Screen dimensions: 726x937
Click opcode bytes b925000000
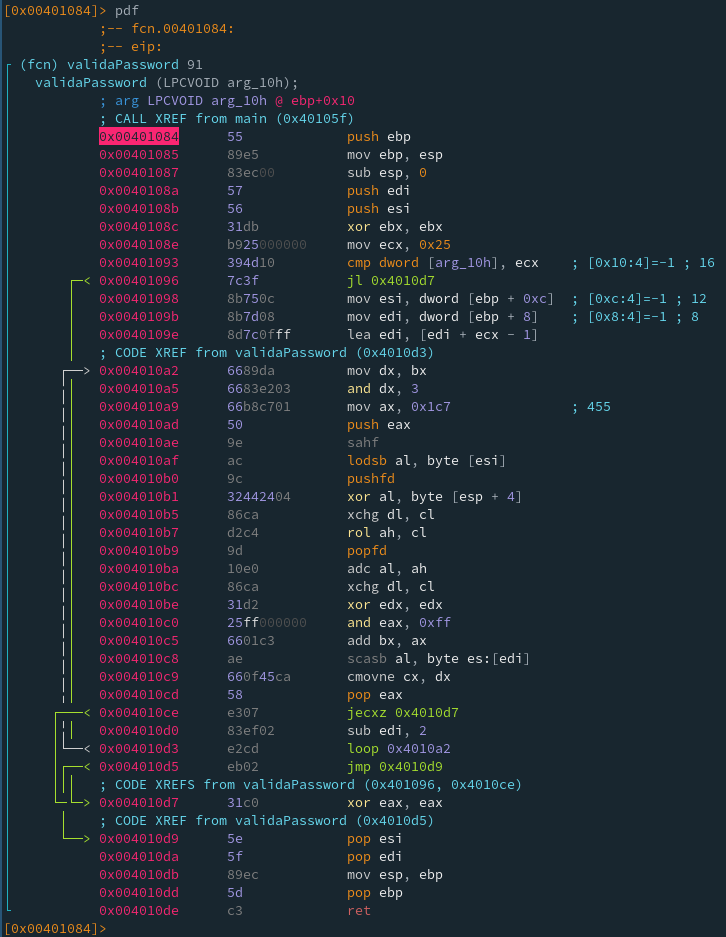tap(266, 245)
